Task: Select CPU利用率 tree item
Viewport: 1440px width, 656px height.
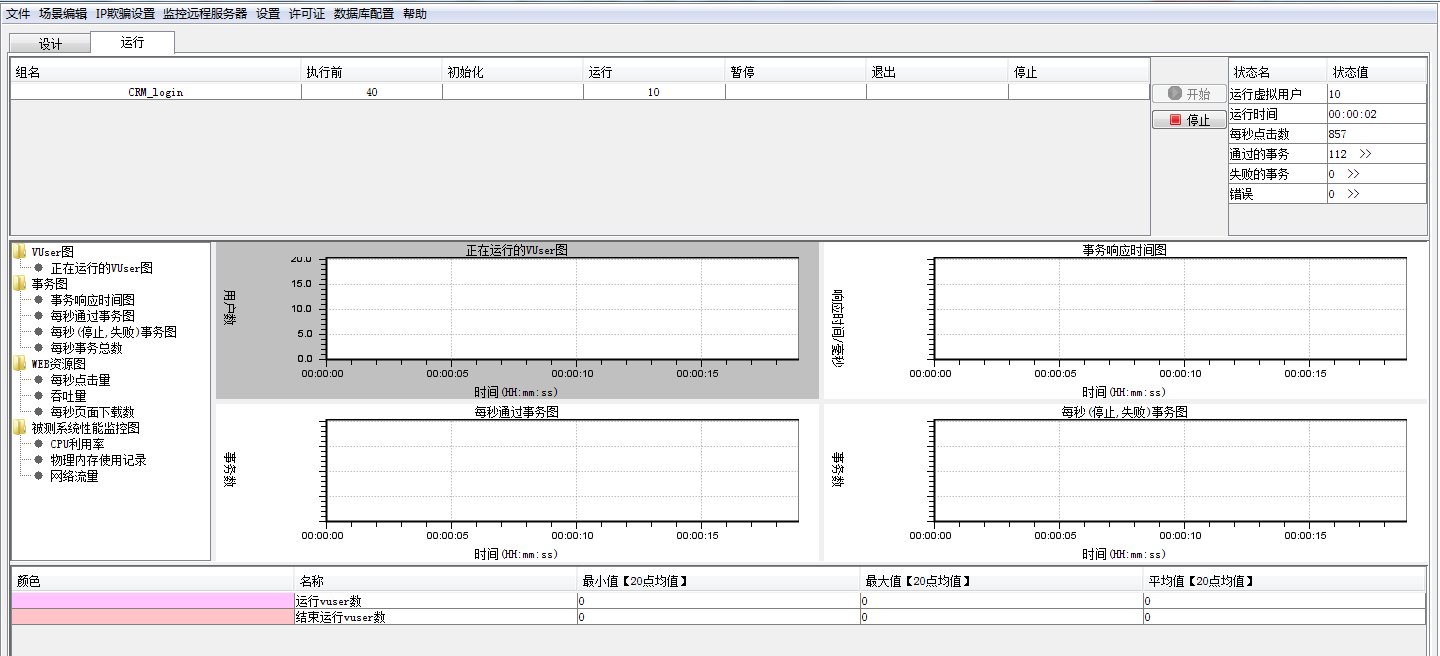Action: pyautogui.click(x=77, y=444)
